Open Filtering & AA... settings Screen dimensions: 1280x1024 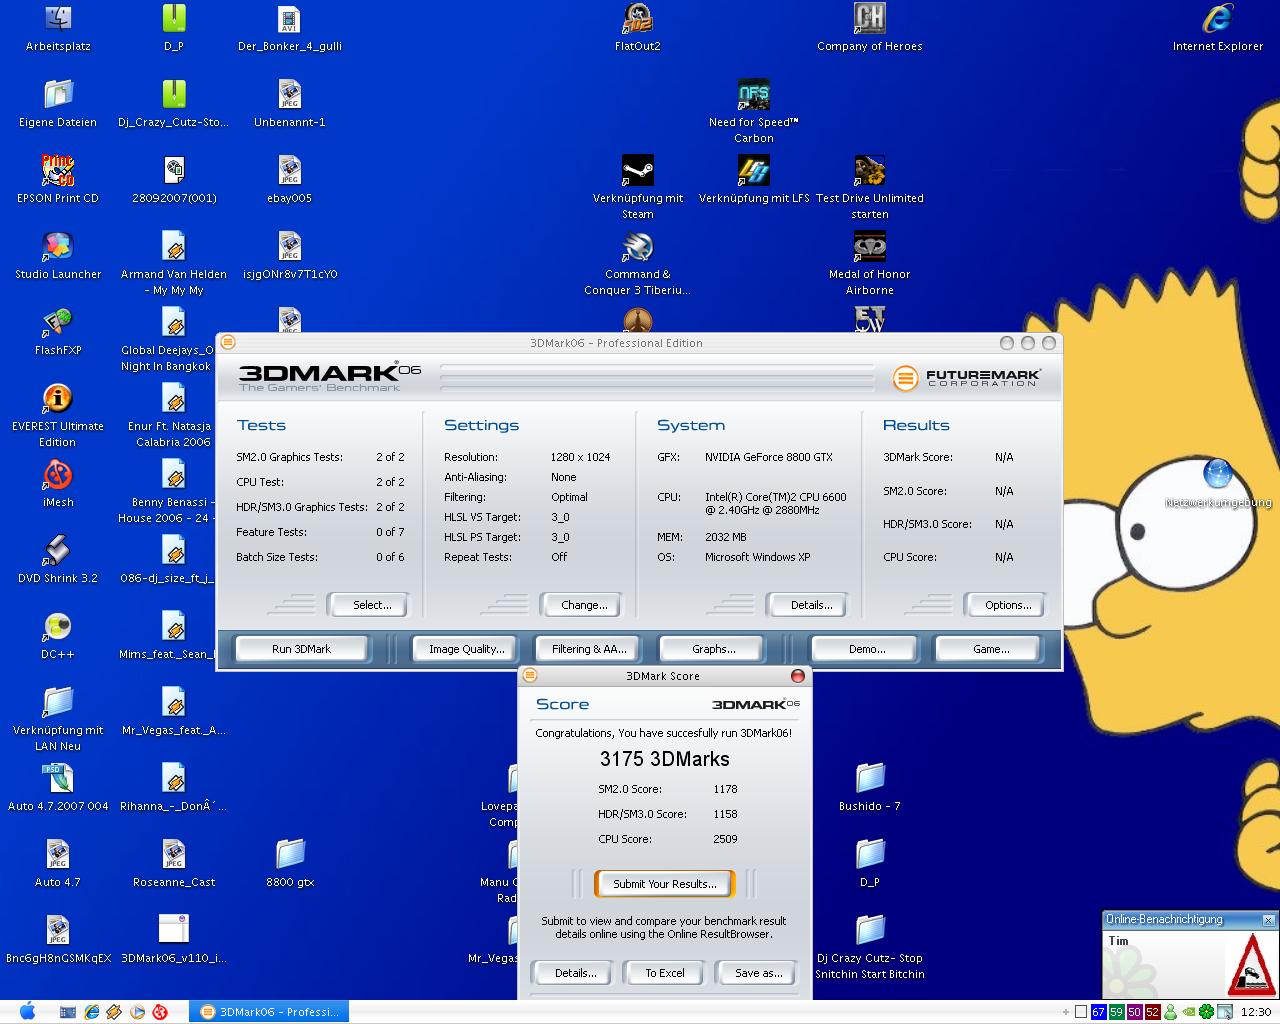click(x=589, y=649)
